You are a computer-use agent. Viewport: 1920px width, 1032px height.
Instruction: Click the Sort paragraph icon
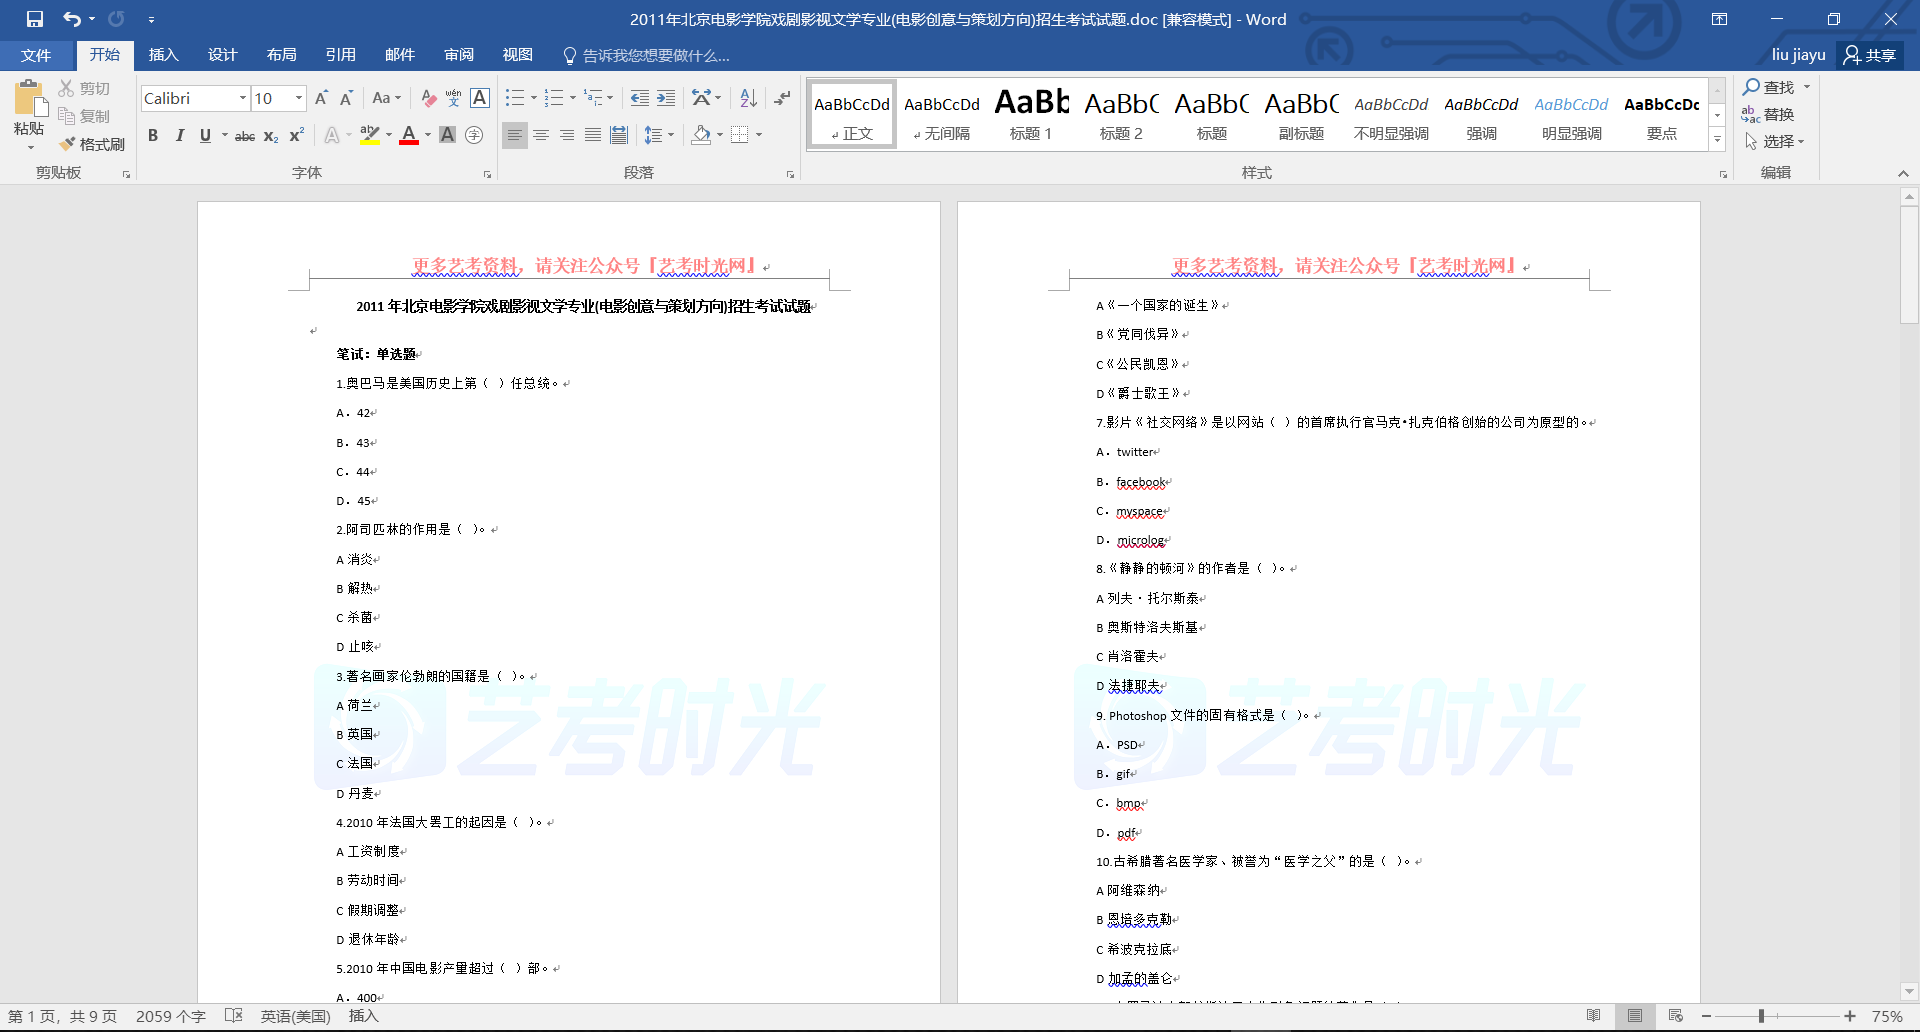click(x=748, y=98)
